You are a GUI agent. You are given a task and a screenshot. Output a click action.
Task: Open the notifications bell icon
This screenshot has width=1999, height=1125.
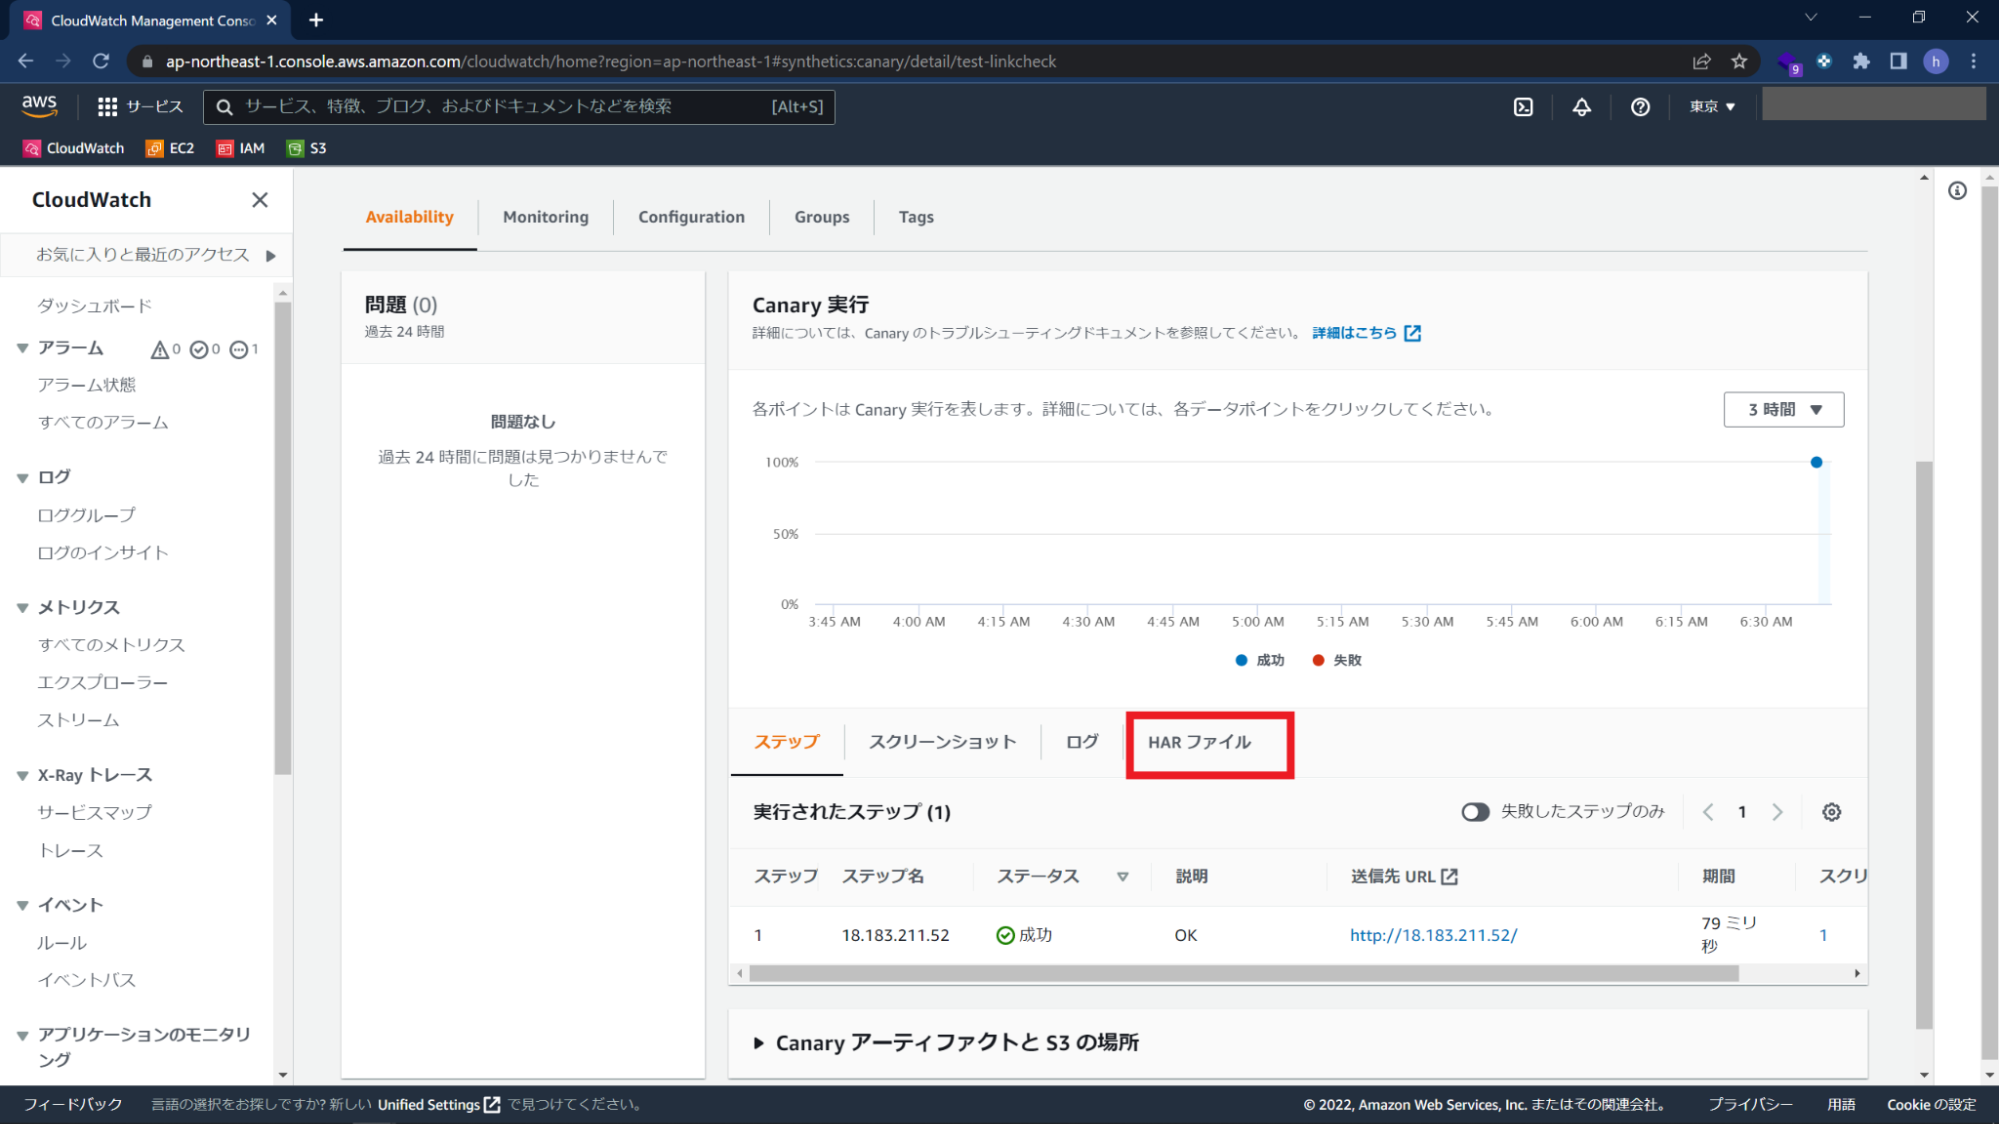(1582, 107)
